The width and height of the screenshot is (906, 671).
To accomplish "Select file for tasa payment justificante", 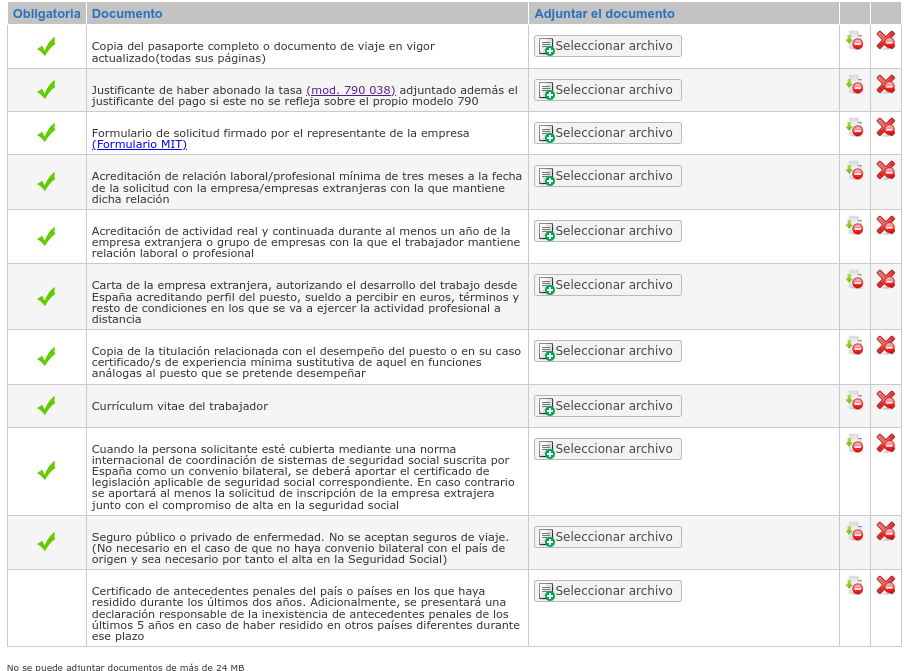I will [x=608, y=90].
